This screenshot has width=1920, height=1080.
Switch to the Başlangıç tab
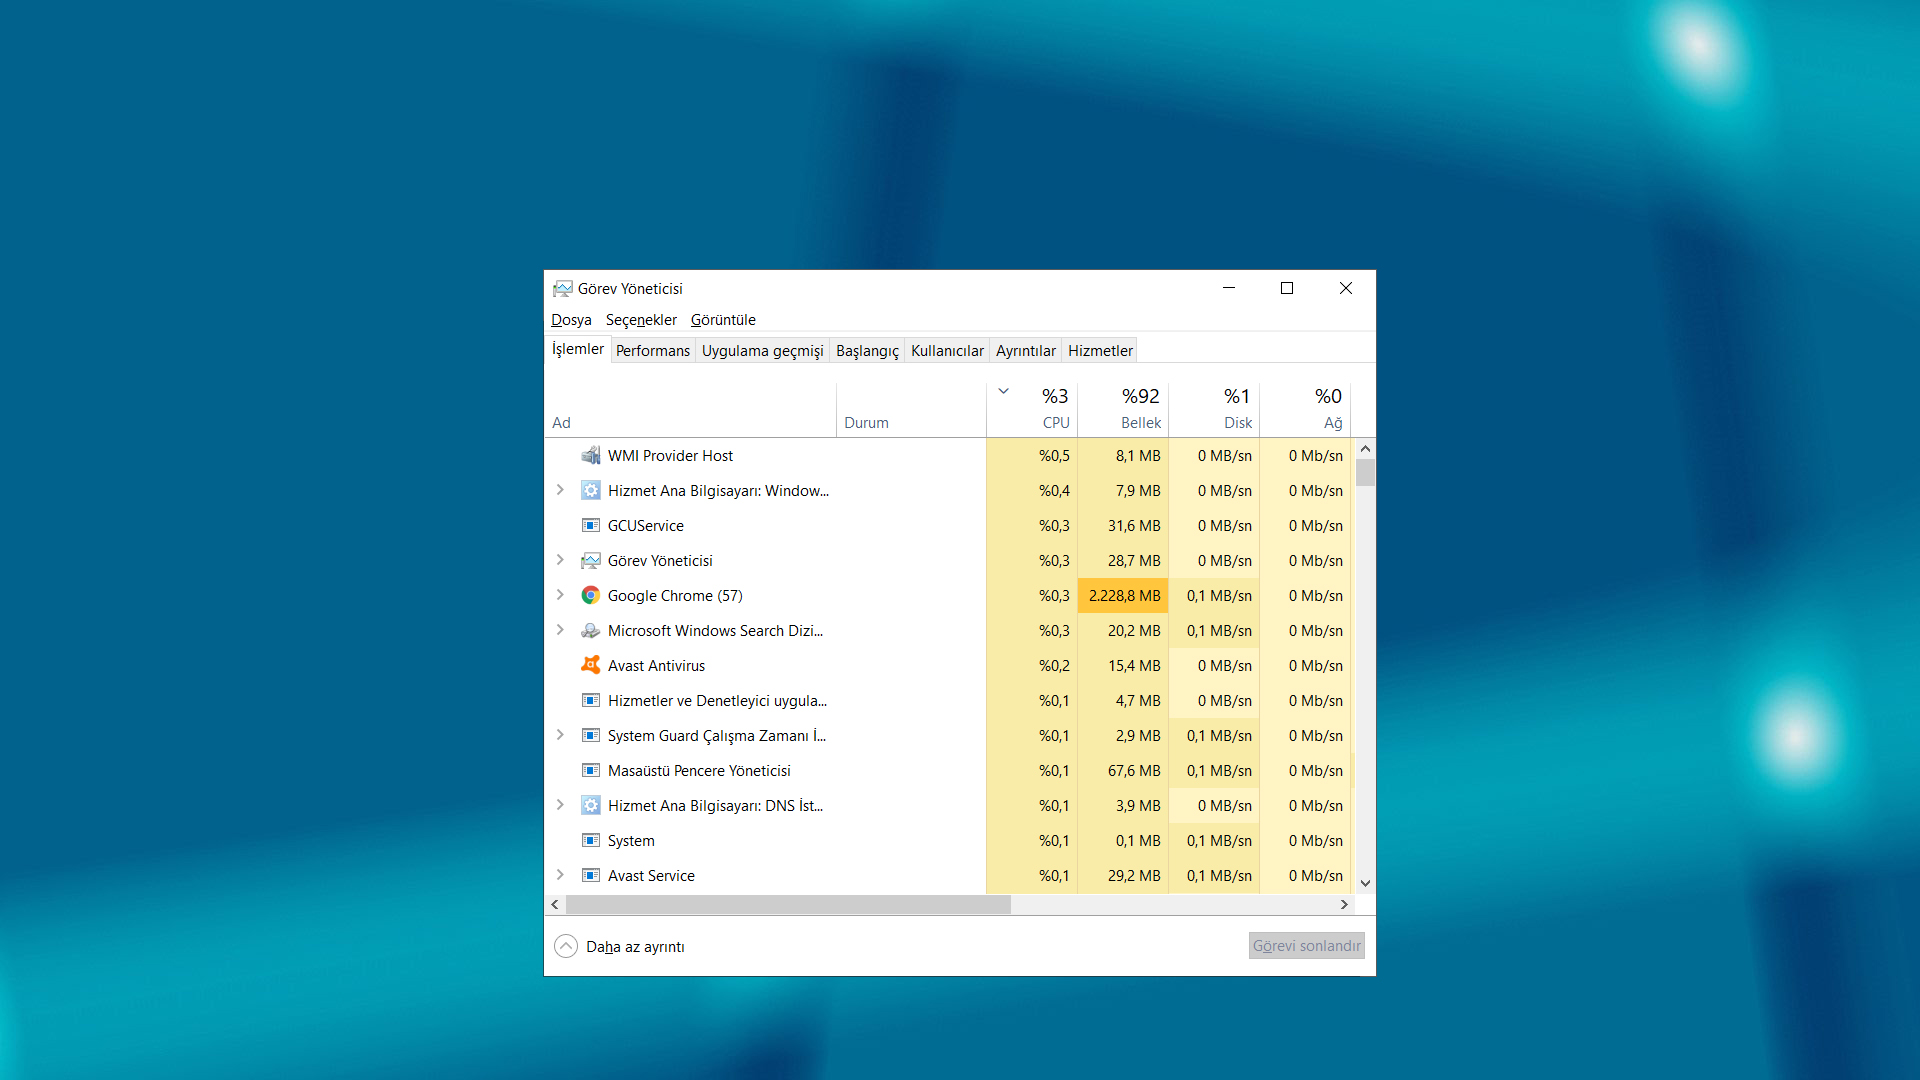[x=867, y=351]
